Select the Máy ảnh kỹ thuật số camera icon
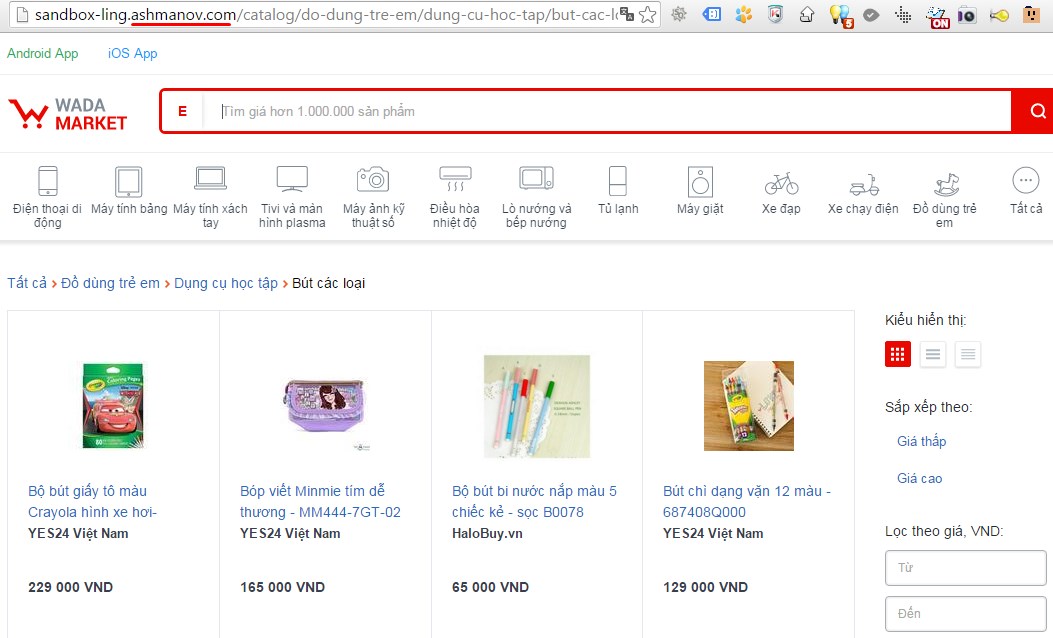Screen dimensions: 1053x638 pyautogui.click(x=373, y=180)
